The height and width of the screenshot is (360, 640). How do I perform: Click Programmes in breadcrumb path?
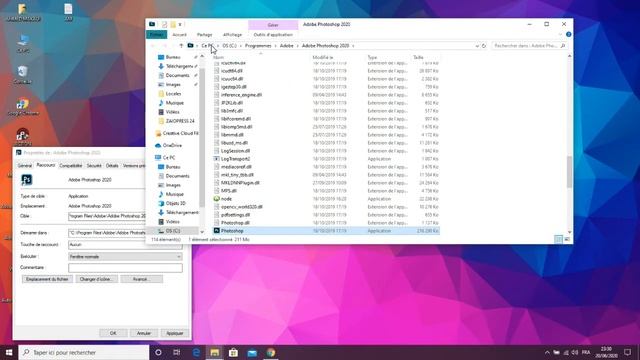[x=258, y=46]
